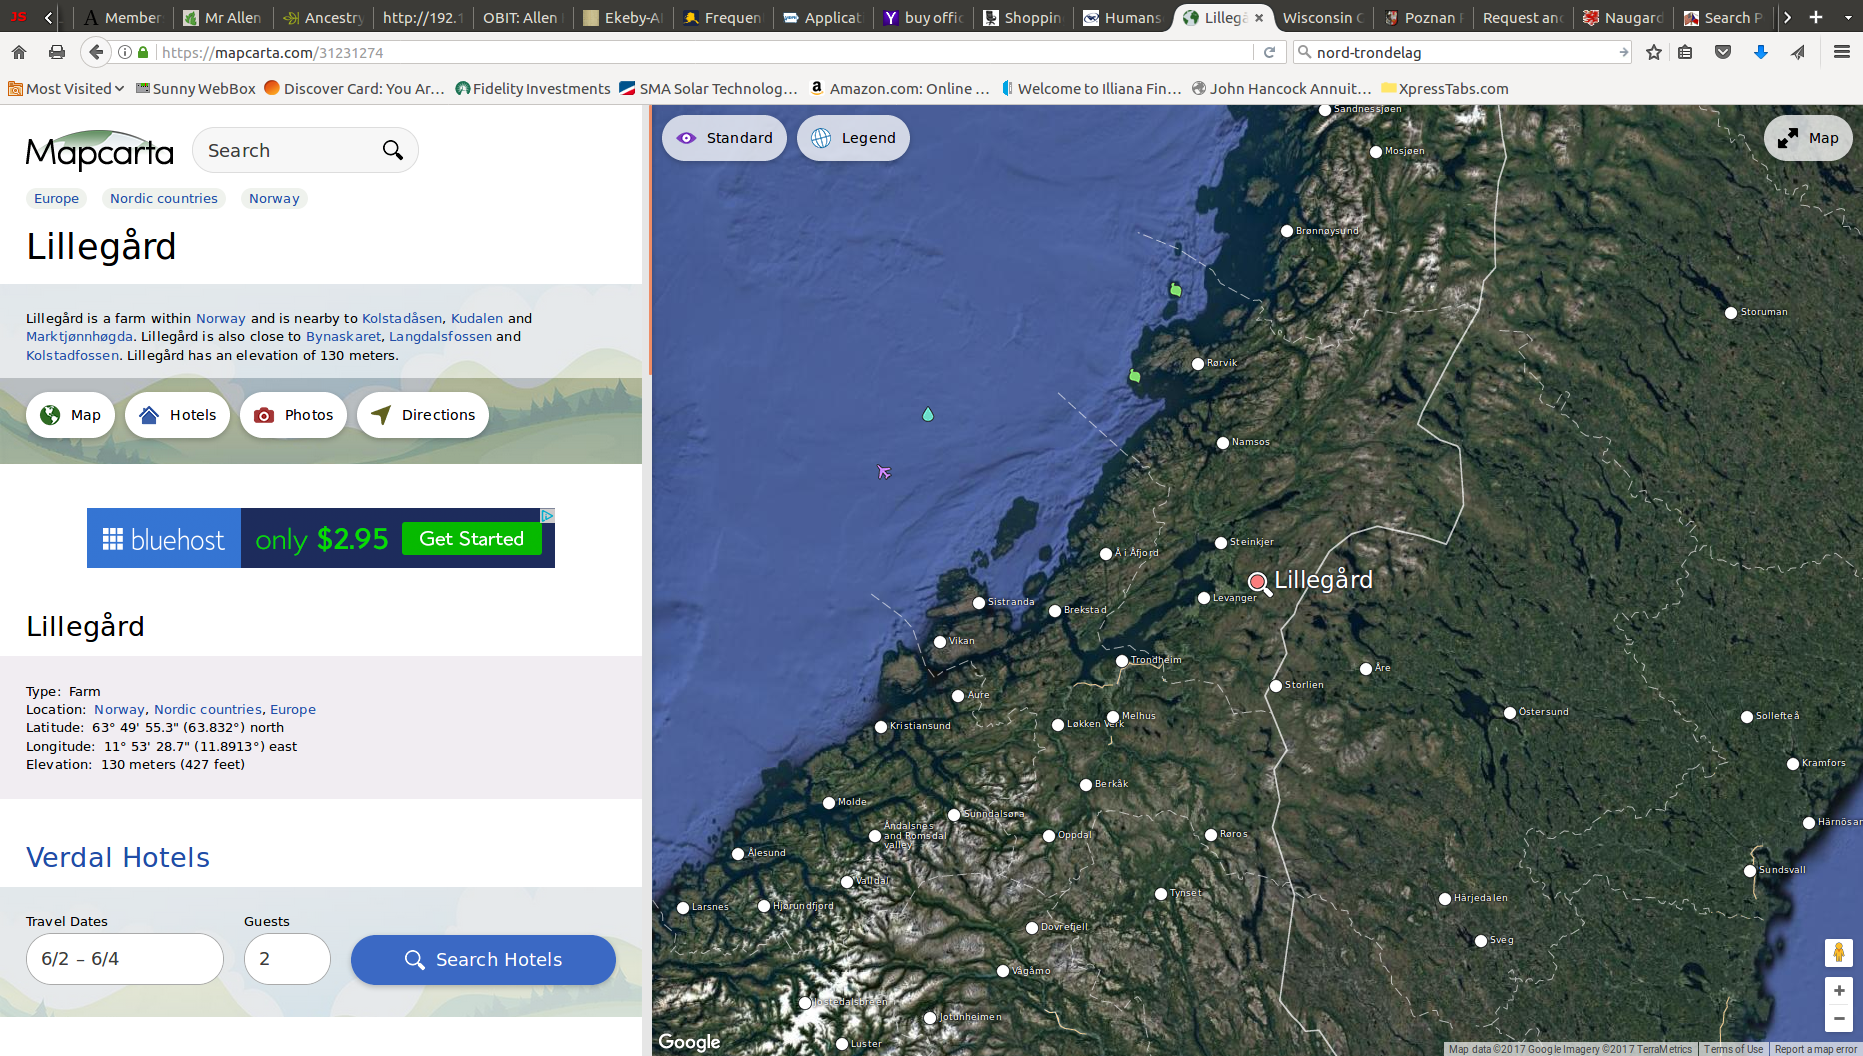Screen dimensions: 1863x1056
Task: Click the Kristiansund map marker
Action: [881, 727]
